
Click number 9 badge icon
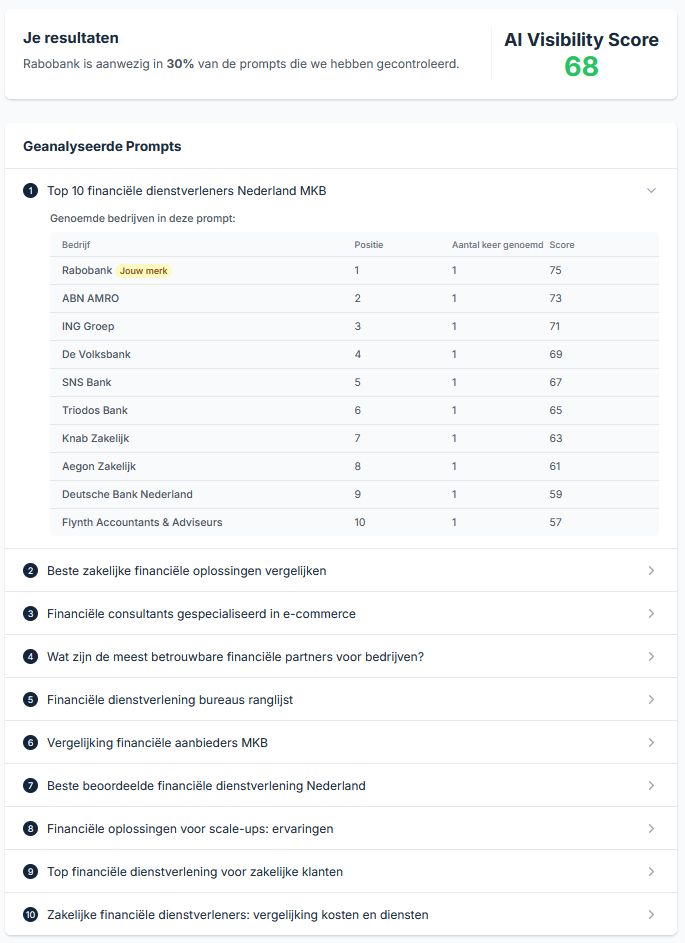[x=31, y=871]
